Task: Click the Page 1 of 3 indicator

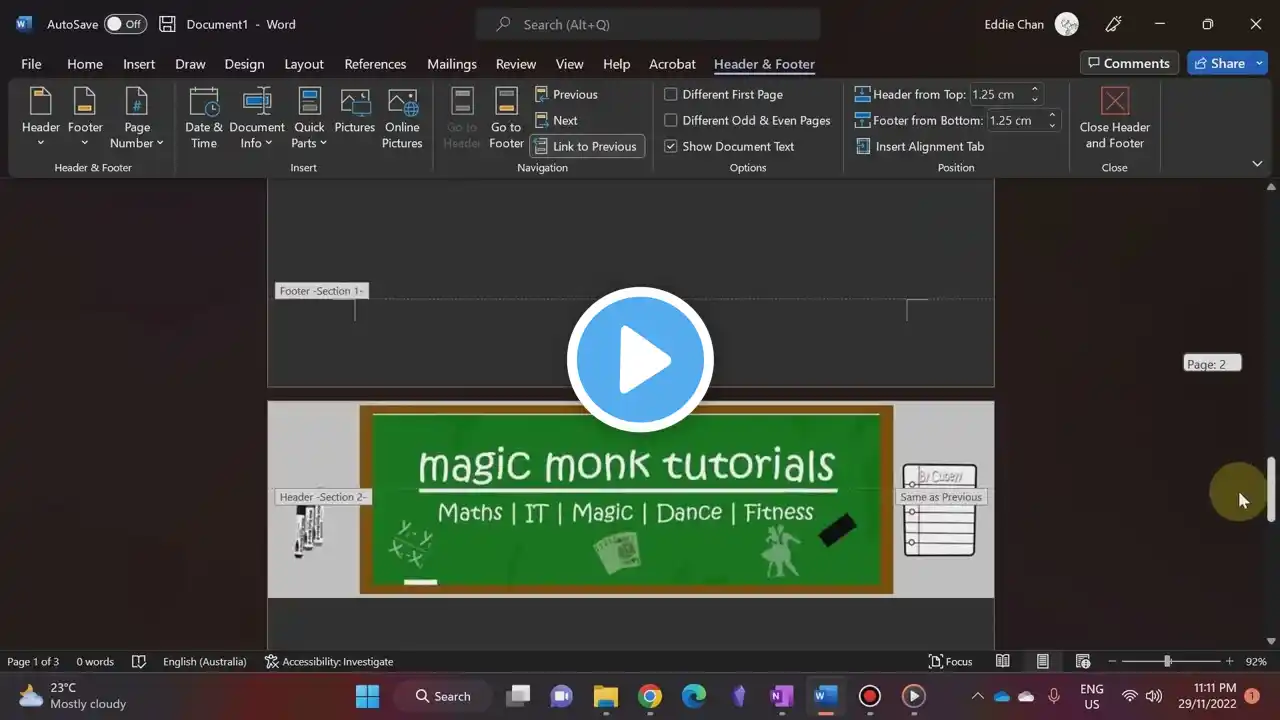Action: tap(33, 661)
